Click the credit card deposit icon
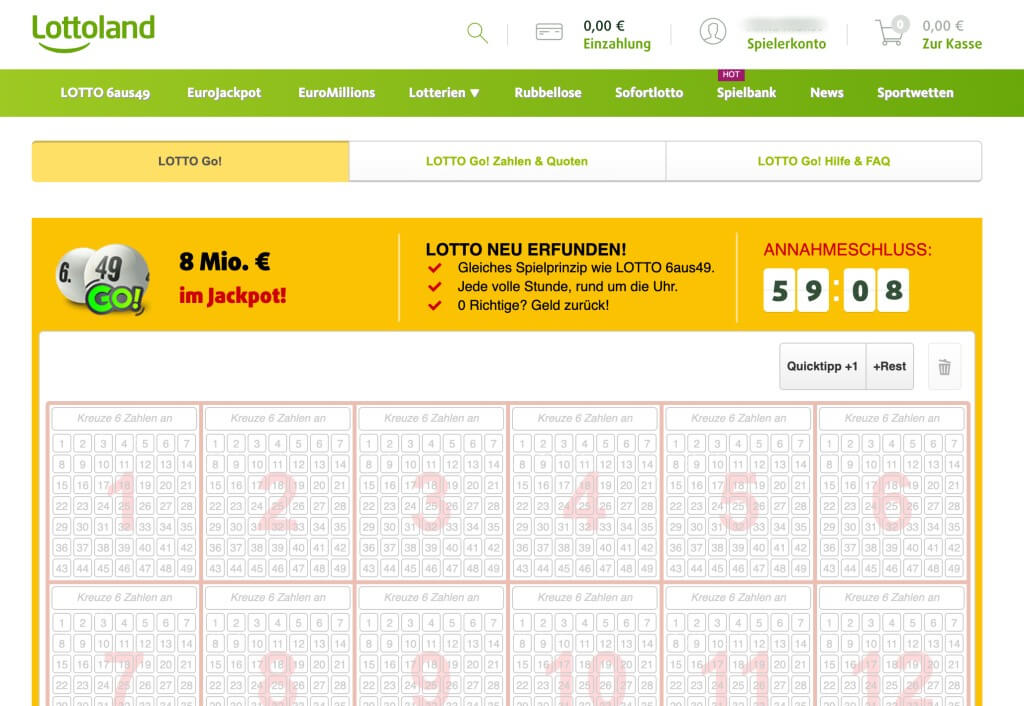The image size is (1024, 706). [549, 32]
